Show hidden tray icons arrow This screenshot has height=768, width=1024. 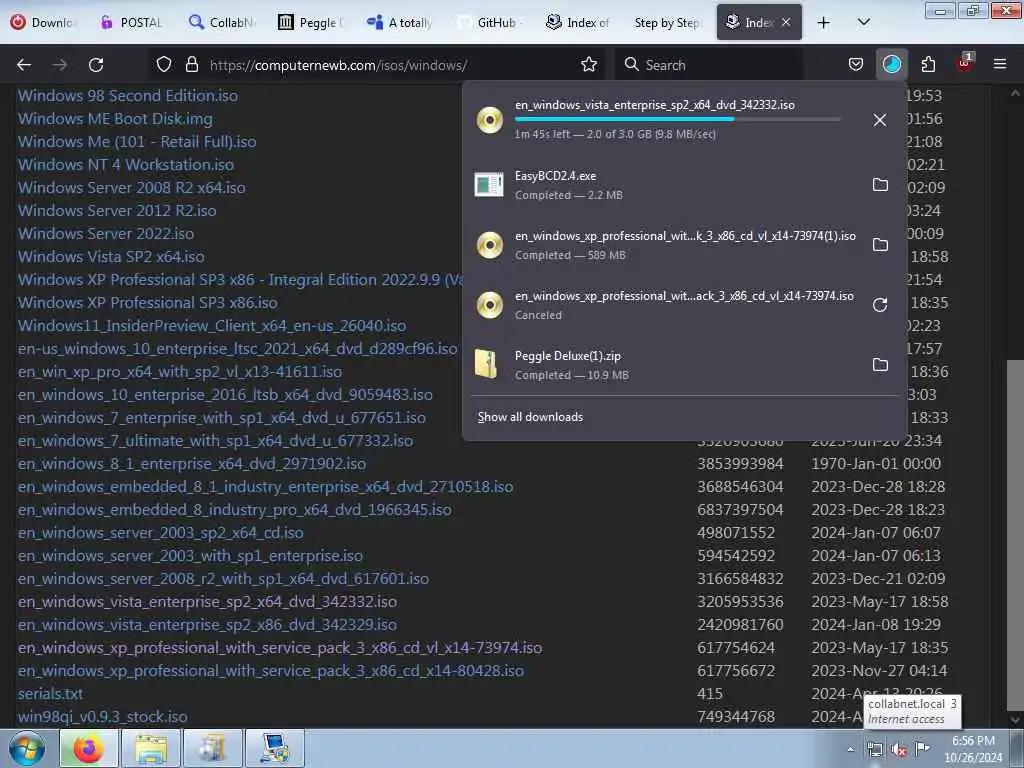tap(850, 750)
